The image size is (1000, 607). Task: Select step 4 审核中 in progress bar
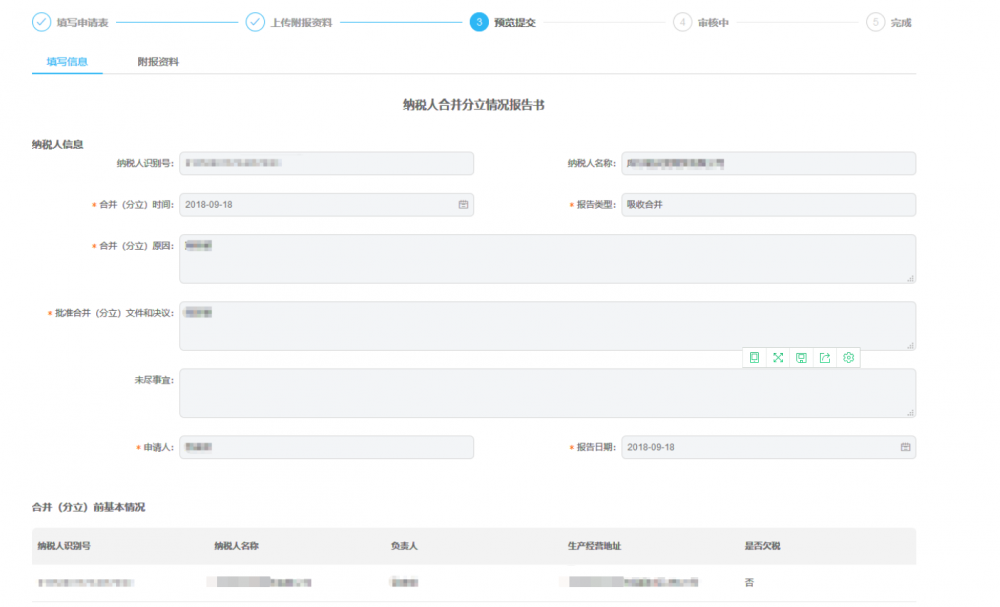point(682,22)
